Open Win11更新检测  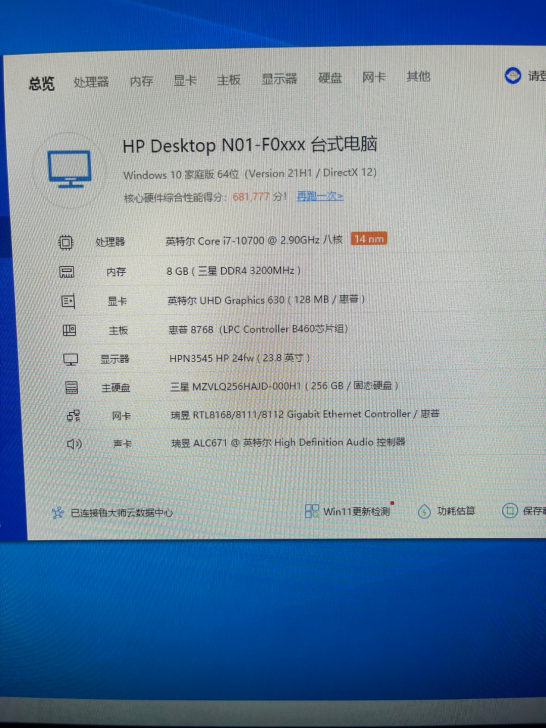point(357,511)
